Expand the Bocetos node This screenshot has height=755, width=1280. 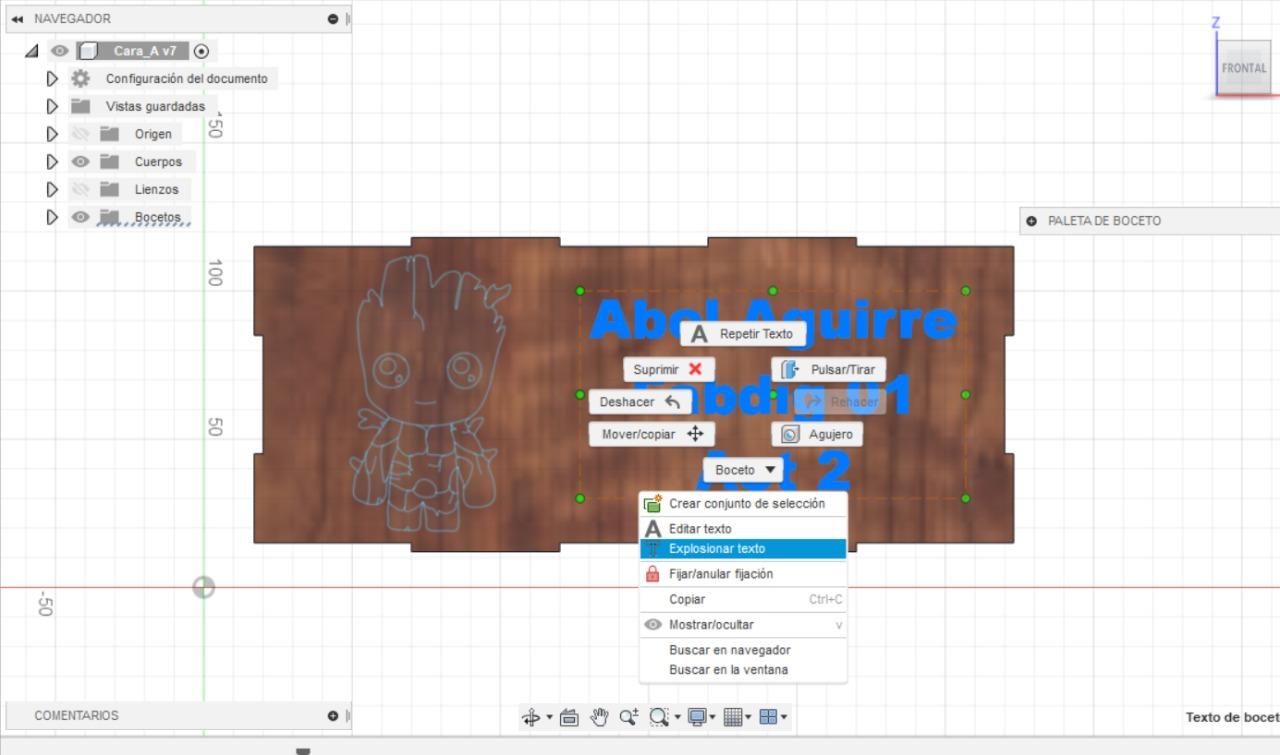52,217
